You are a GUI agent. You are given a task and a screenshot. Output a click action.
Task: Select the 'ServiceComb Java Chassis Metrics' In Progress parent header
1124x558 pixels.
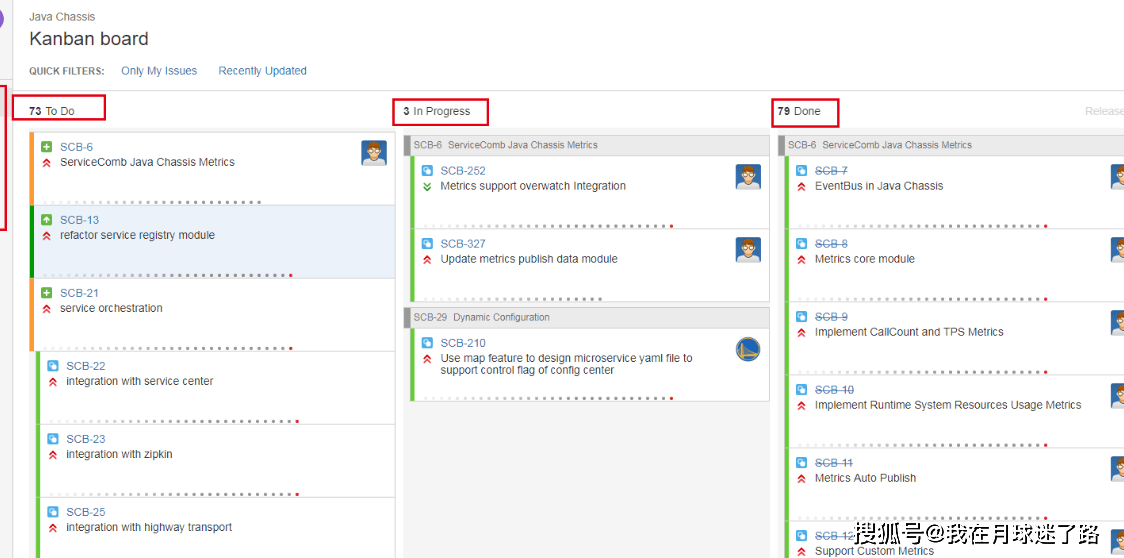pos(586,145)
